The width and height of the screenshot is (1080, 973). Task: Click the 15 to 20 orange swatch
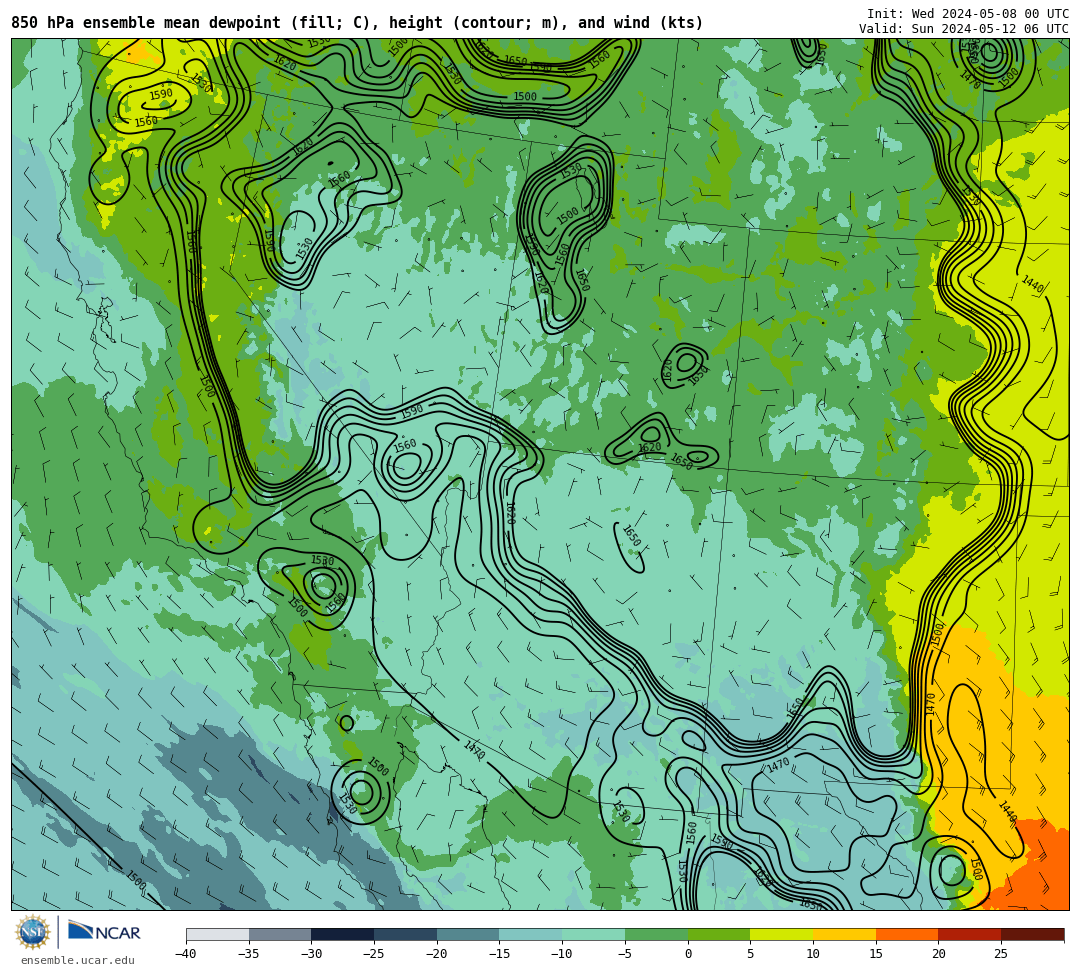pyautogui.click(x=907, y=934)
